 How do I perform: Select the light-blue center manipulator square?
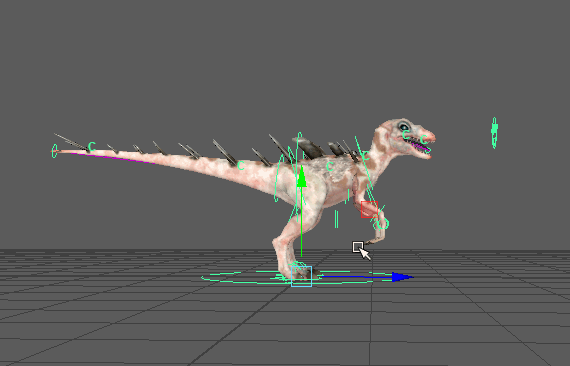click(x=301, y=276)
